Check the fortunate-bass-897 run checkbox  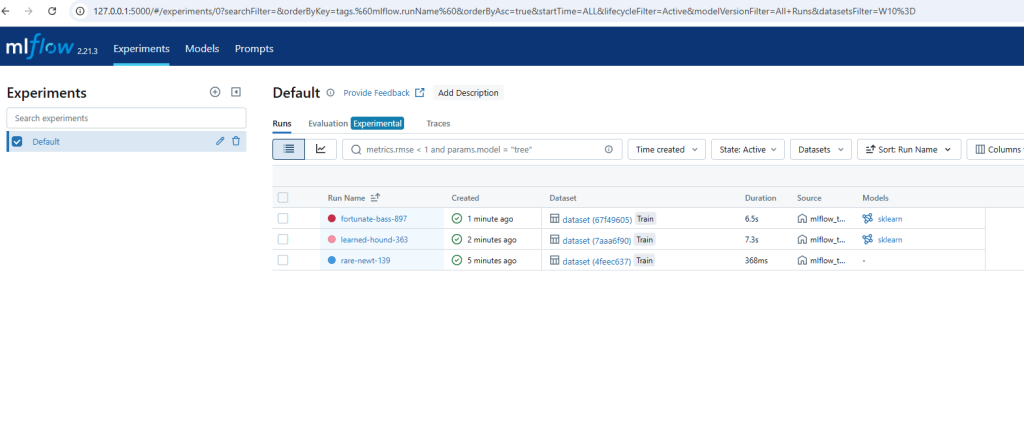(283, 218)
